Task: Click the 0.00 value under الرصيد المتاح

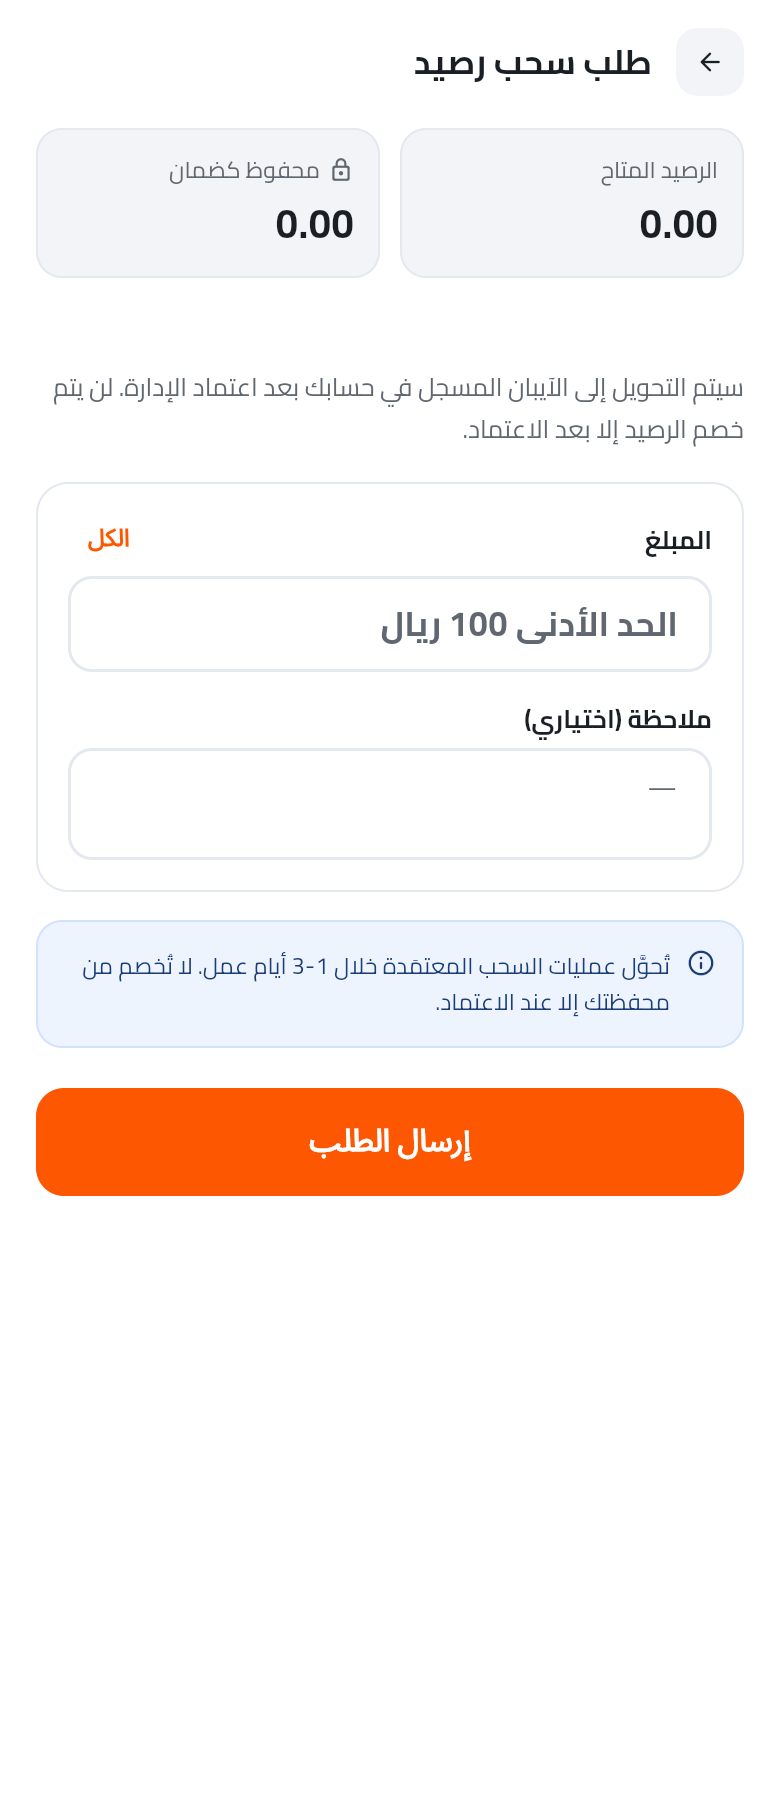Action: 679,224
